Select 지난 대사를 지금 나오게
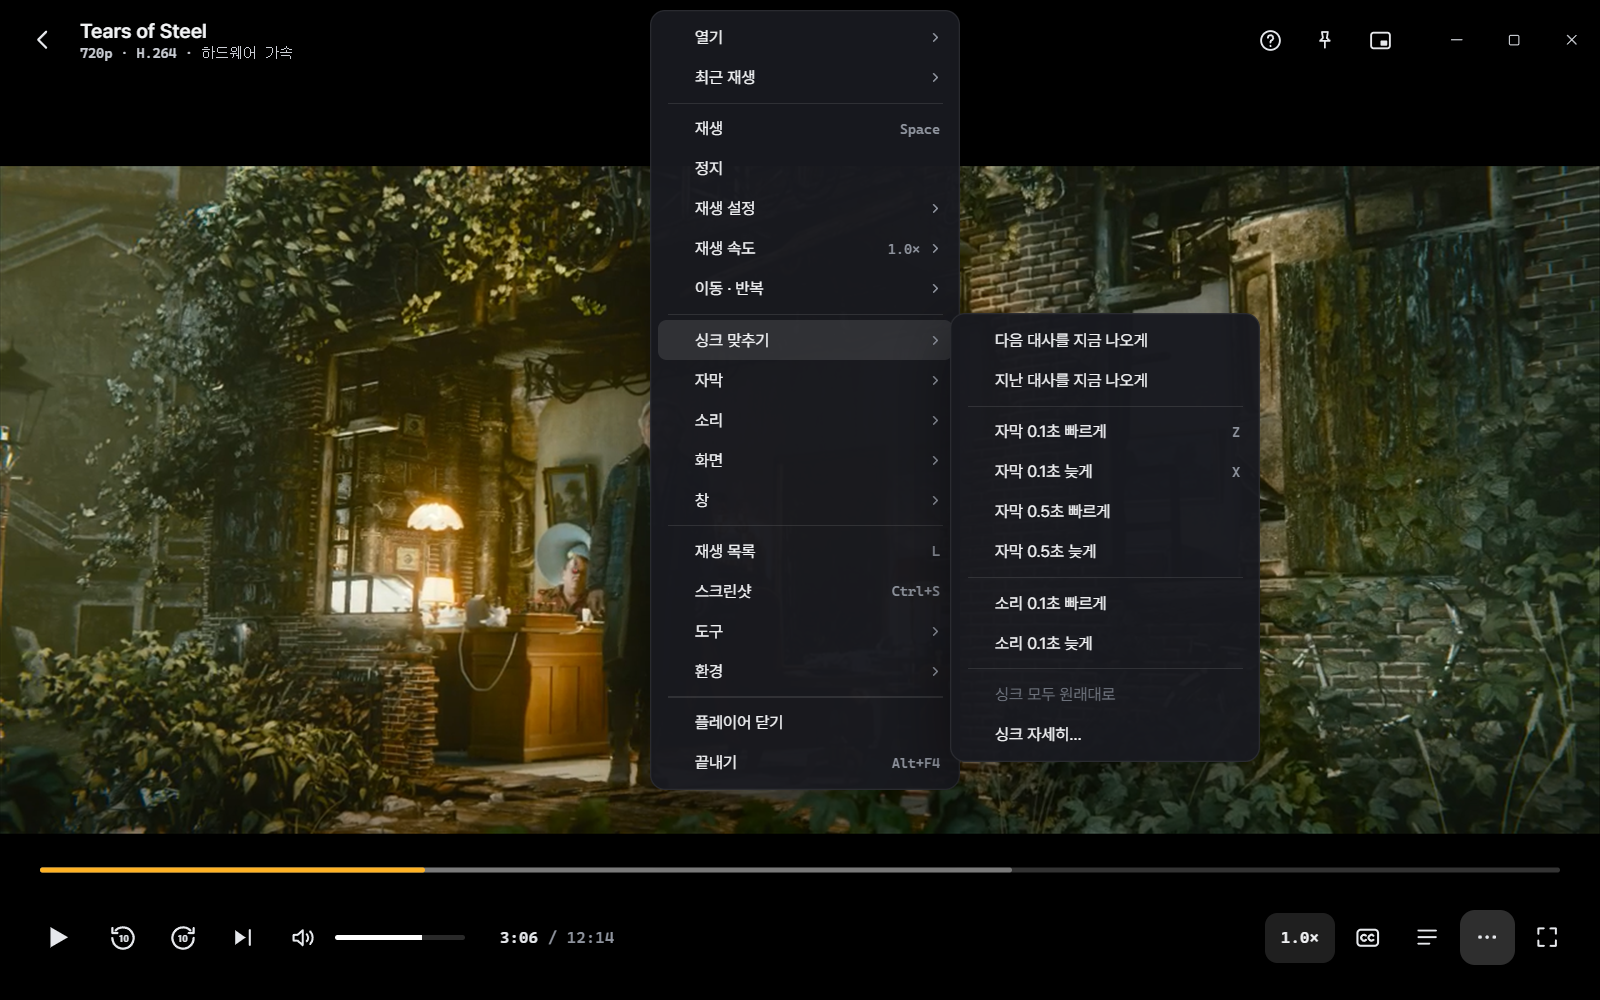 click(x=1105, y=380)
